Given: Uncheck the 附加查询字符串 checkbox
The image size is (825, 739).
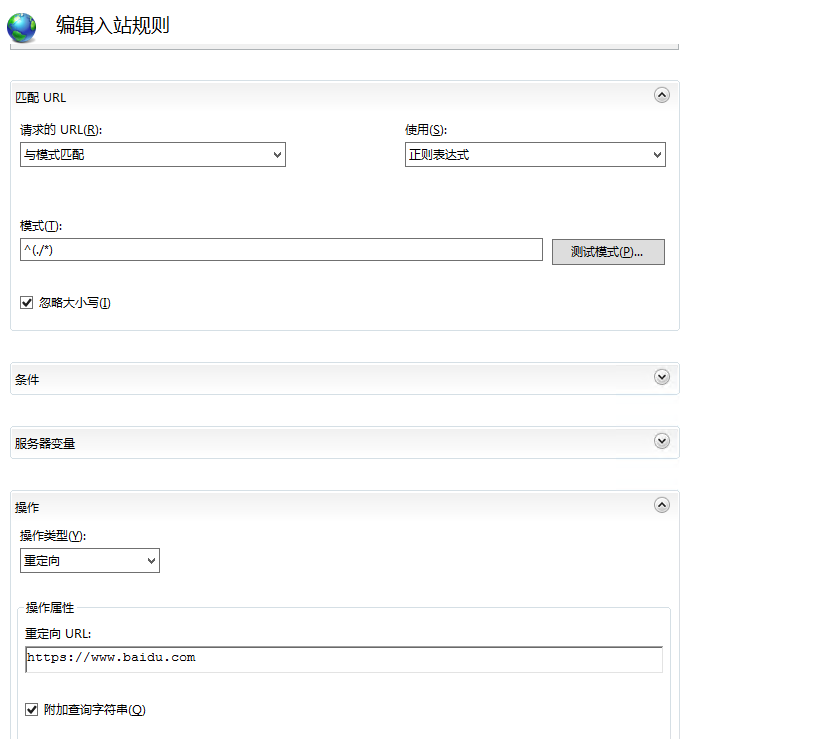Looking at the screenshot, I should click(x=32, y=710).
